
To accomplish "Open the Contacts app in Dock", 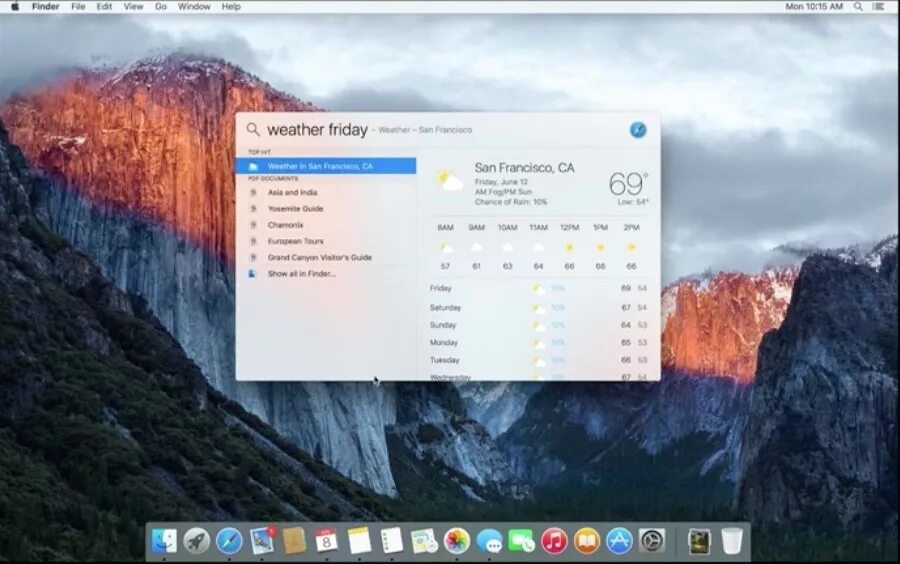I will click(294, 540).
